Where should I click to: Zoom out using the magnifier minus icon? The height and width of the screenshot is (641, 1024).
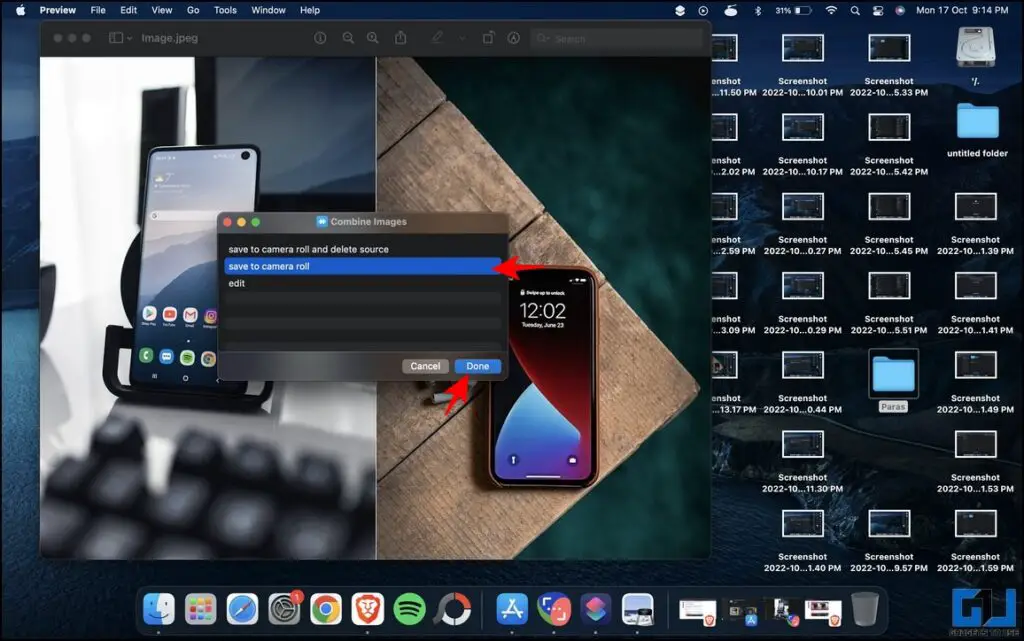pyautogui.click(x=347, y=38)
